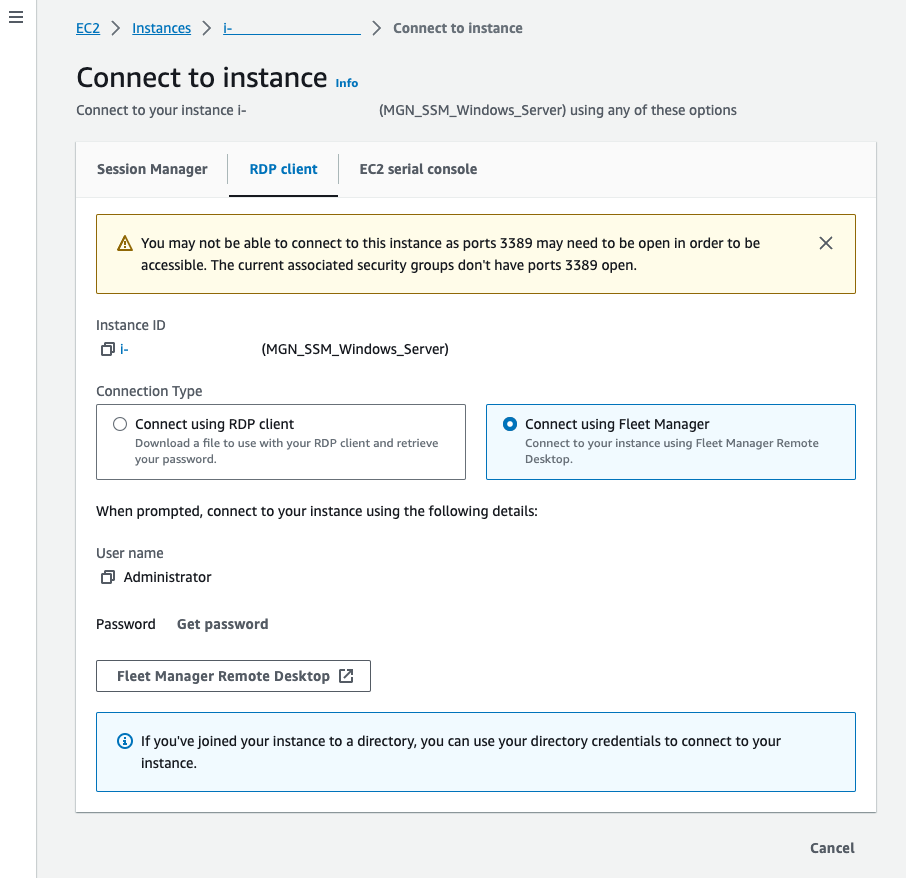
Task: Select Connect using RDP client option
Action: tap(119, 423)
